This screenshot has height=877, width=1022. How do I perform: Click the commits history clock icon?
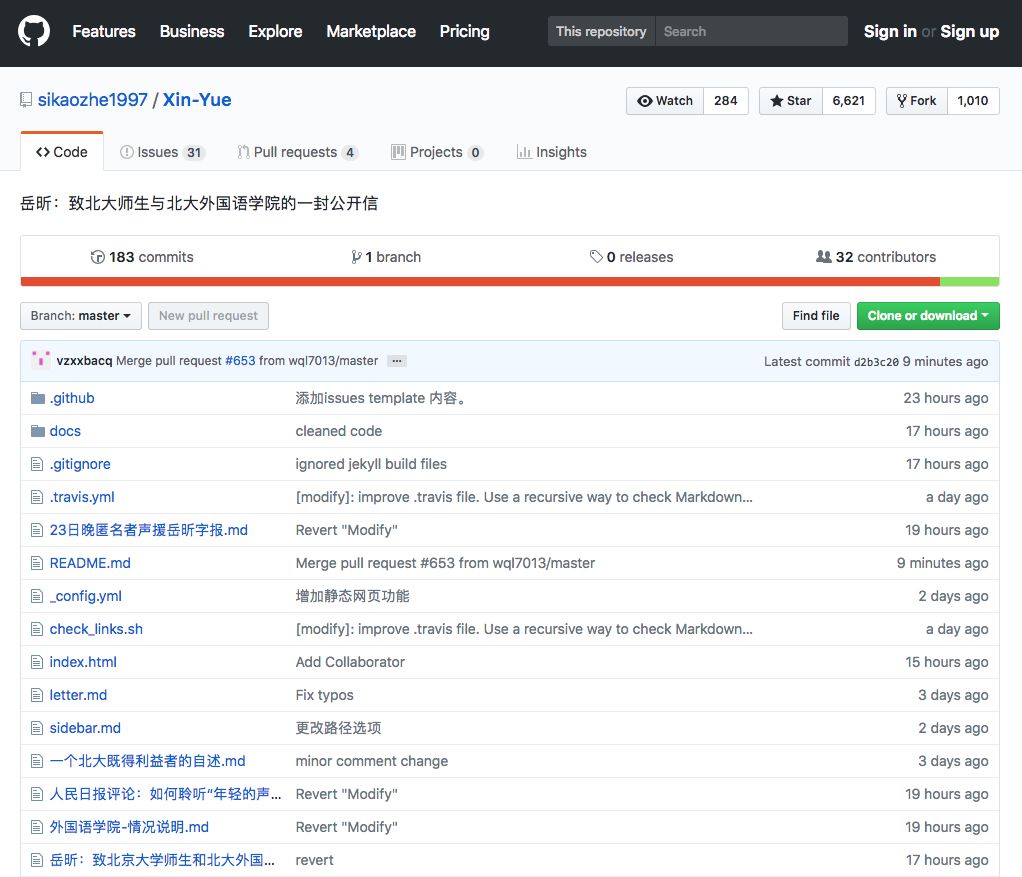[98, 257]
